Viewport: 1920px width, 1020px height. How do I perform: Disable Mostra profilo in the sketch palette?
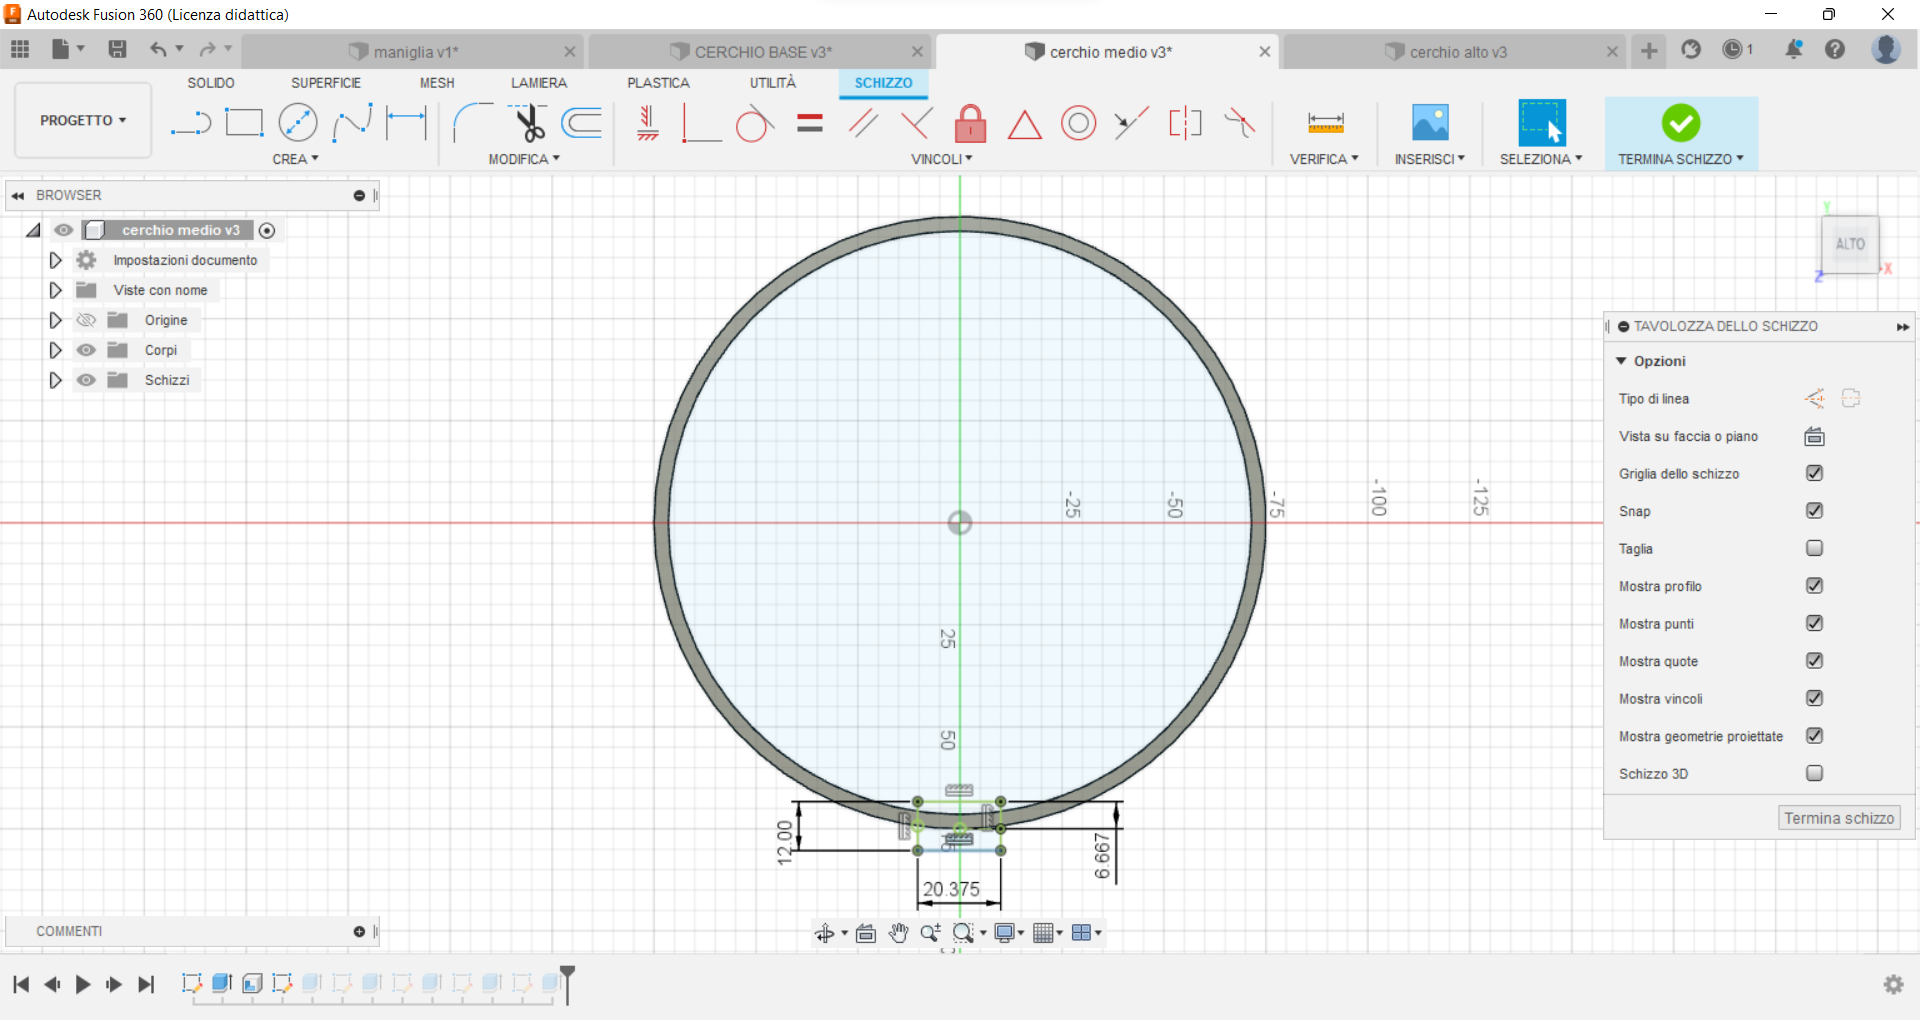(x=1814, y=586)
